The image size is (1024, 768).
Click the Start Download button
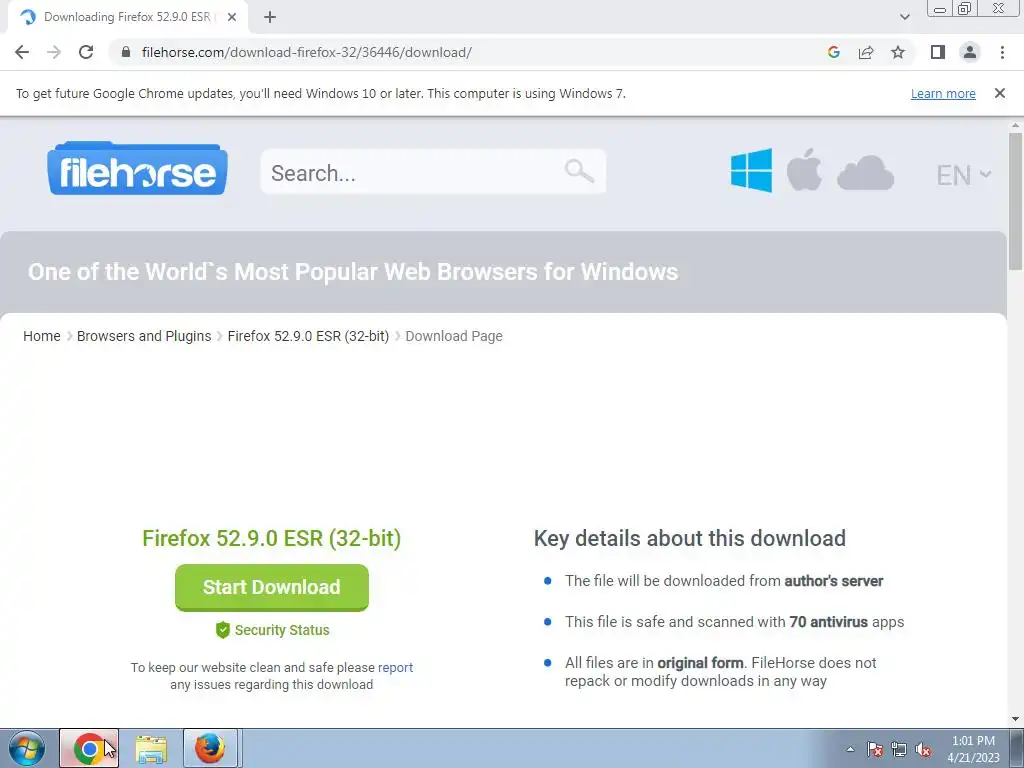(x=272, y=587)
